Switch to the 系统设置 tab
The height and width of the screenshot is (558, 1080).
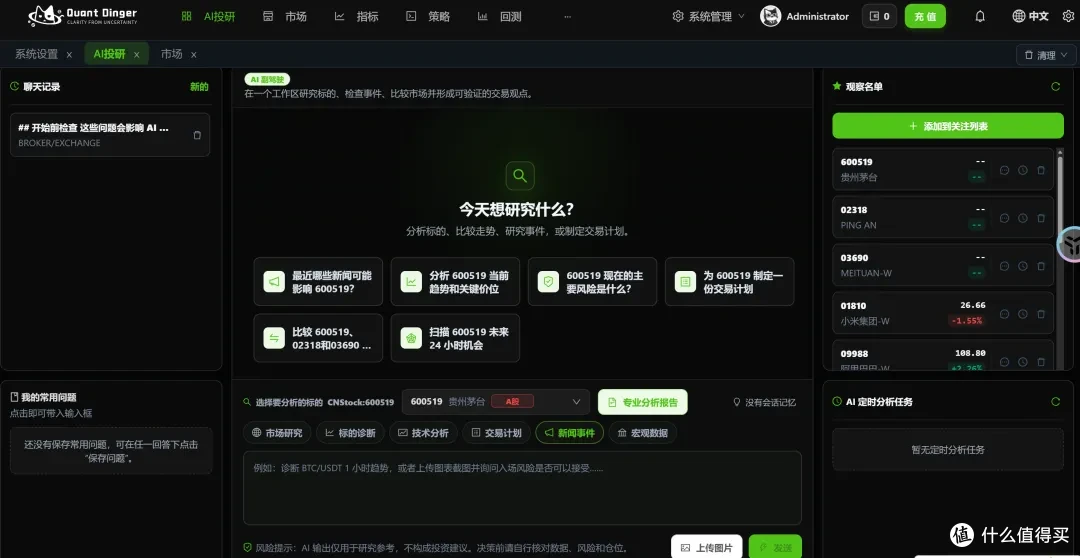(37, 54)
